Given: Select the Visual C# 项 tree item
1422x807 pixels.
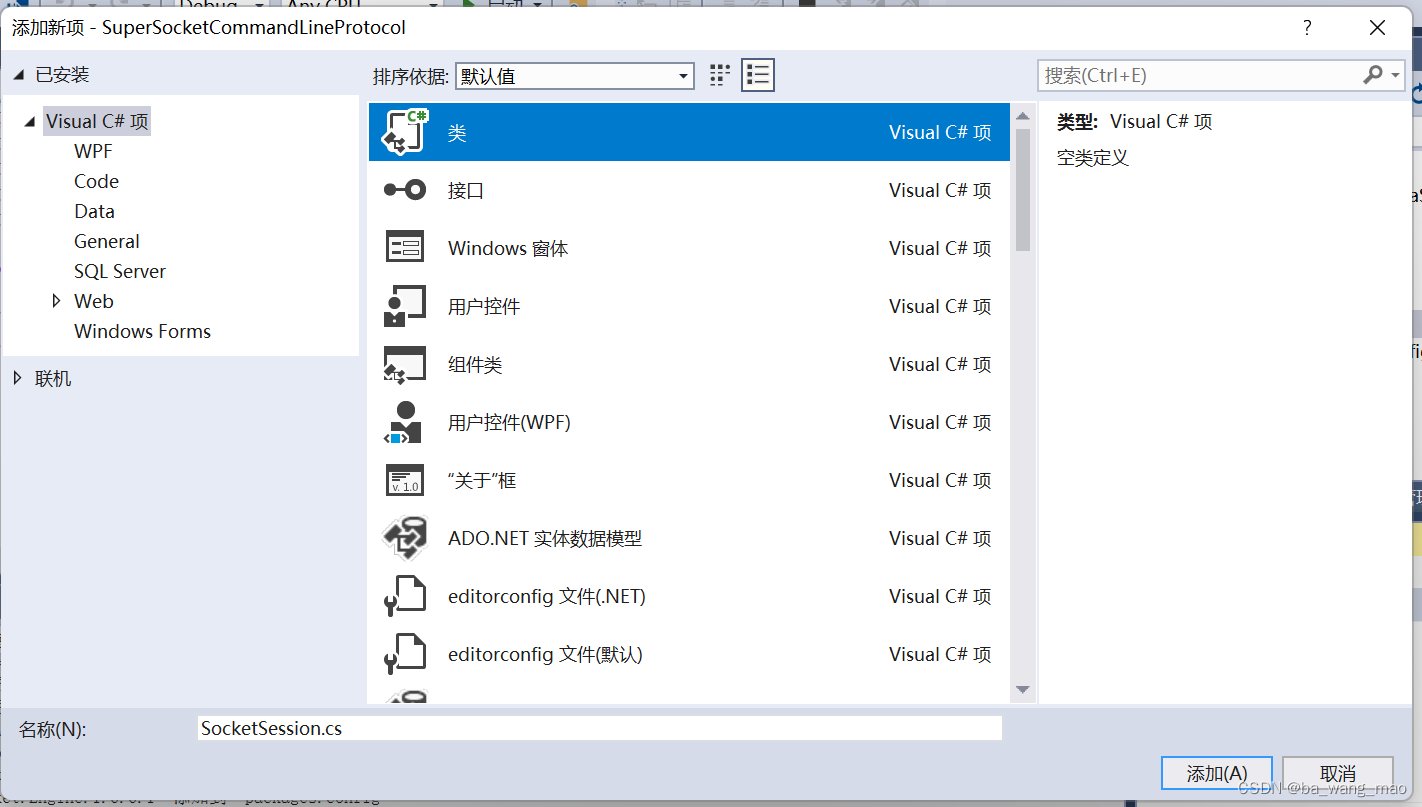Looking at the screenshot, I should 97,121.
